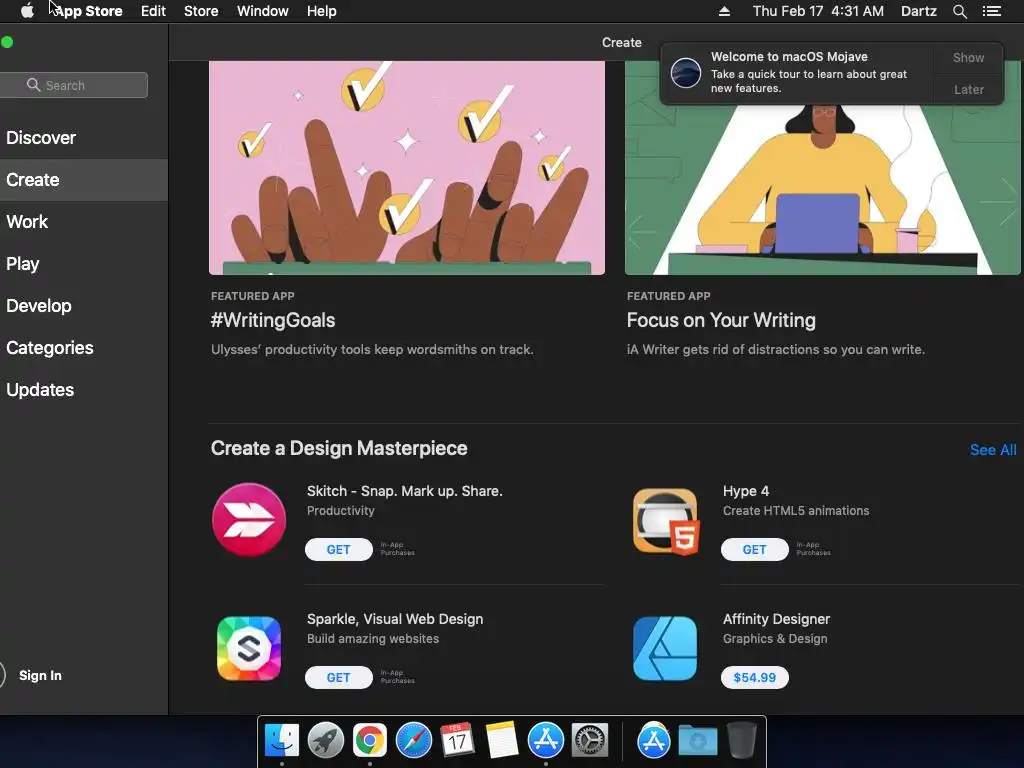Open the Hype 4 app icon
This screenshot has height=768, width=1024.
665,520
